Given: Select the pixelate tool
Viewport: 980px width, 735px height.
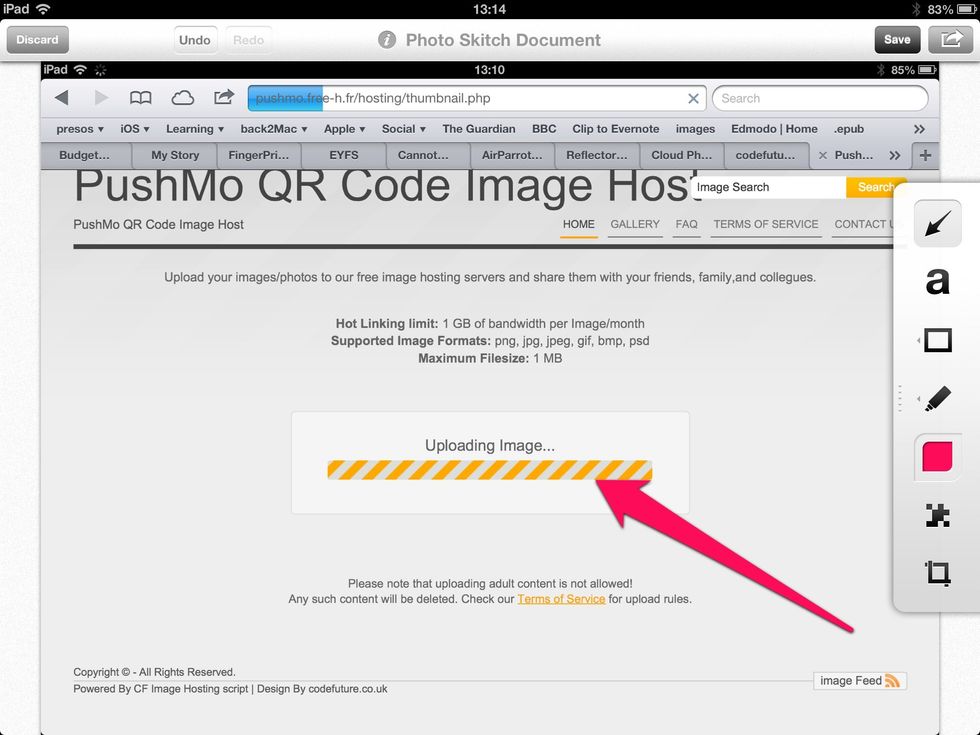Looking at the screenshot, I should point(938,515).
